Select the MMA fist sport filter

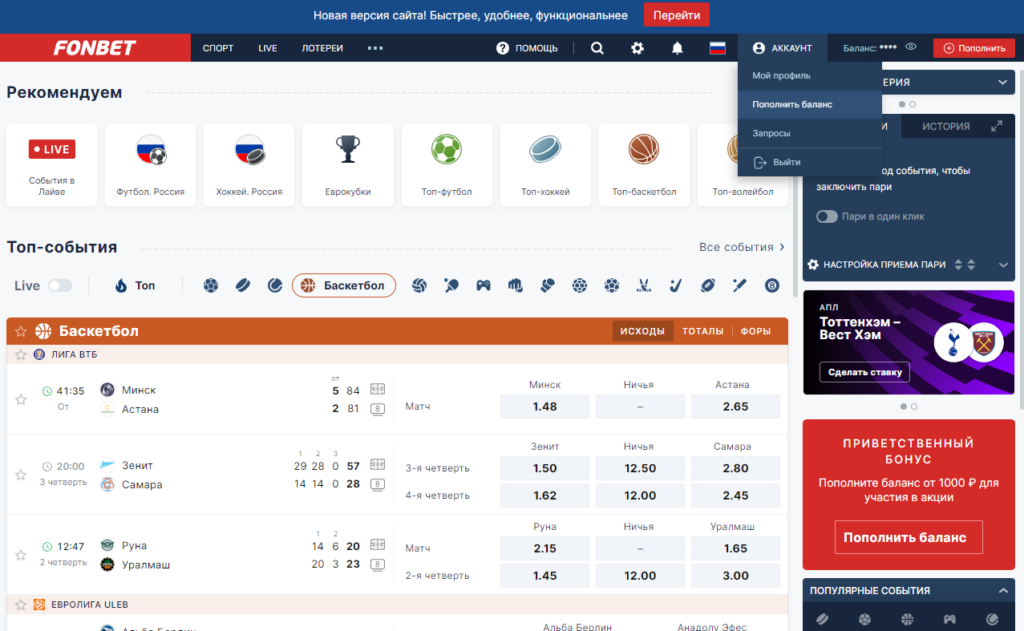pyautogui.click(x=515, y=285)
